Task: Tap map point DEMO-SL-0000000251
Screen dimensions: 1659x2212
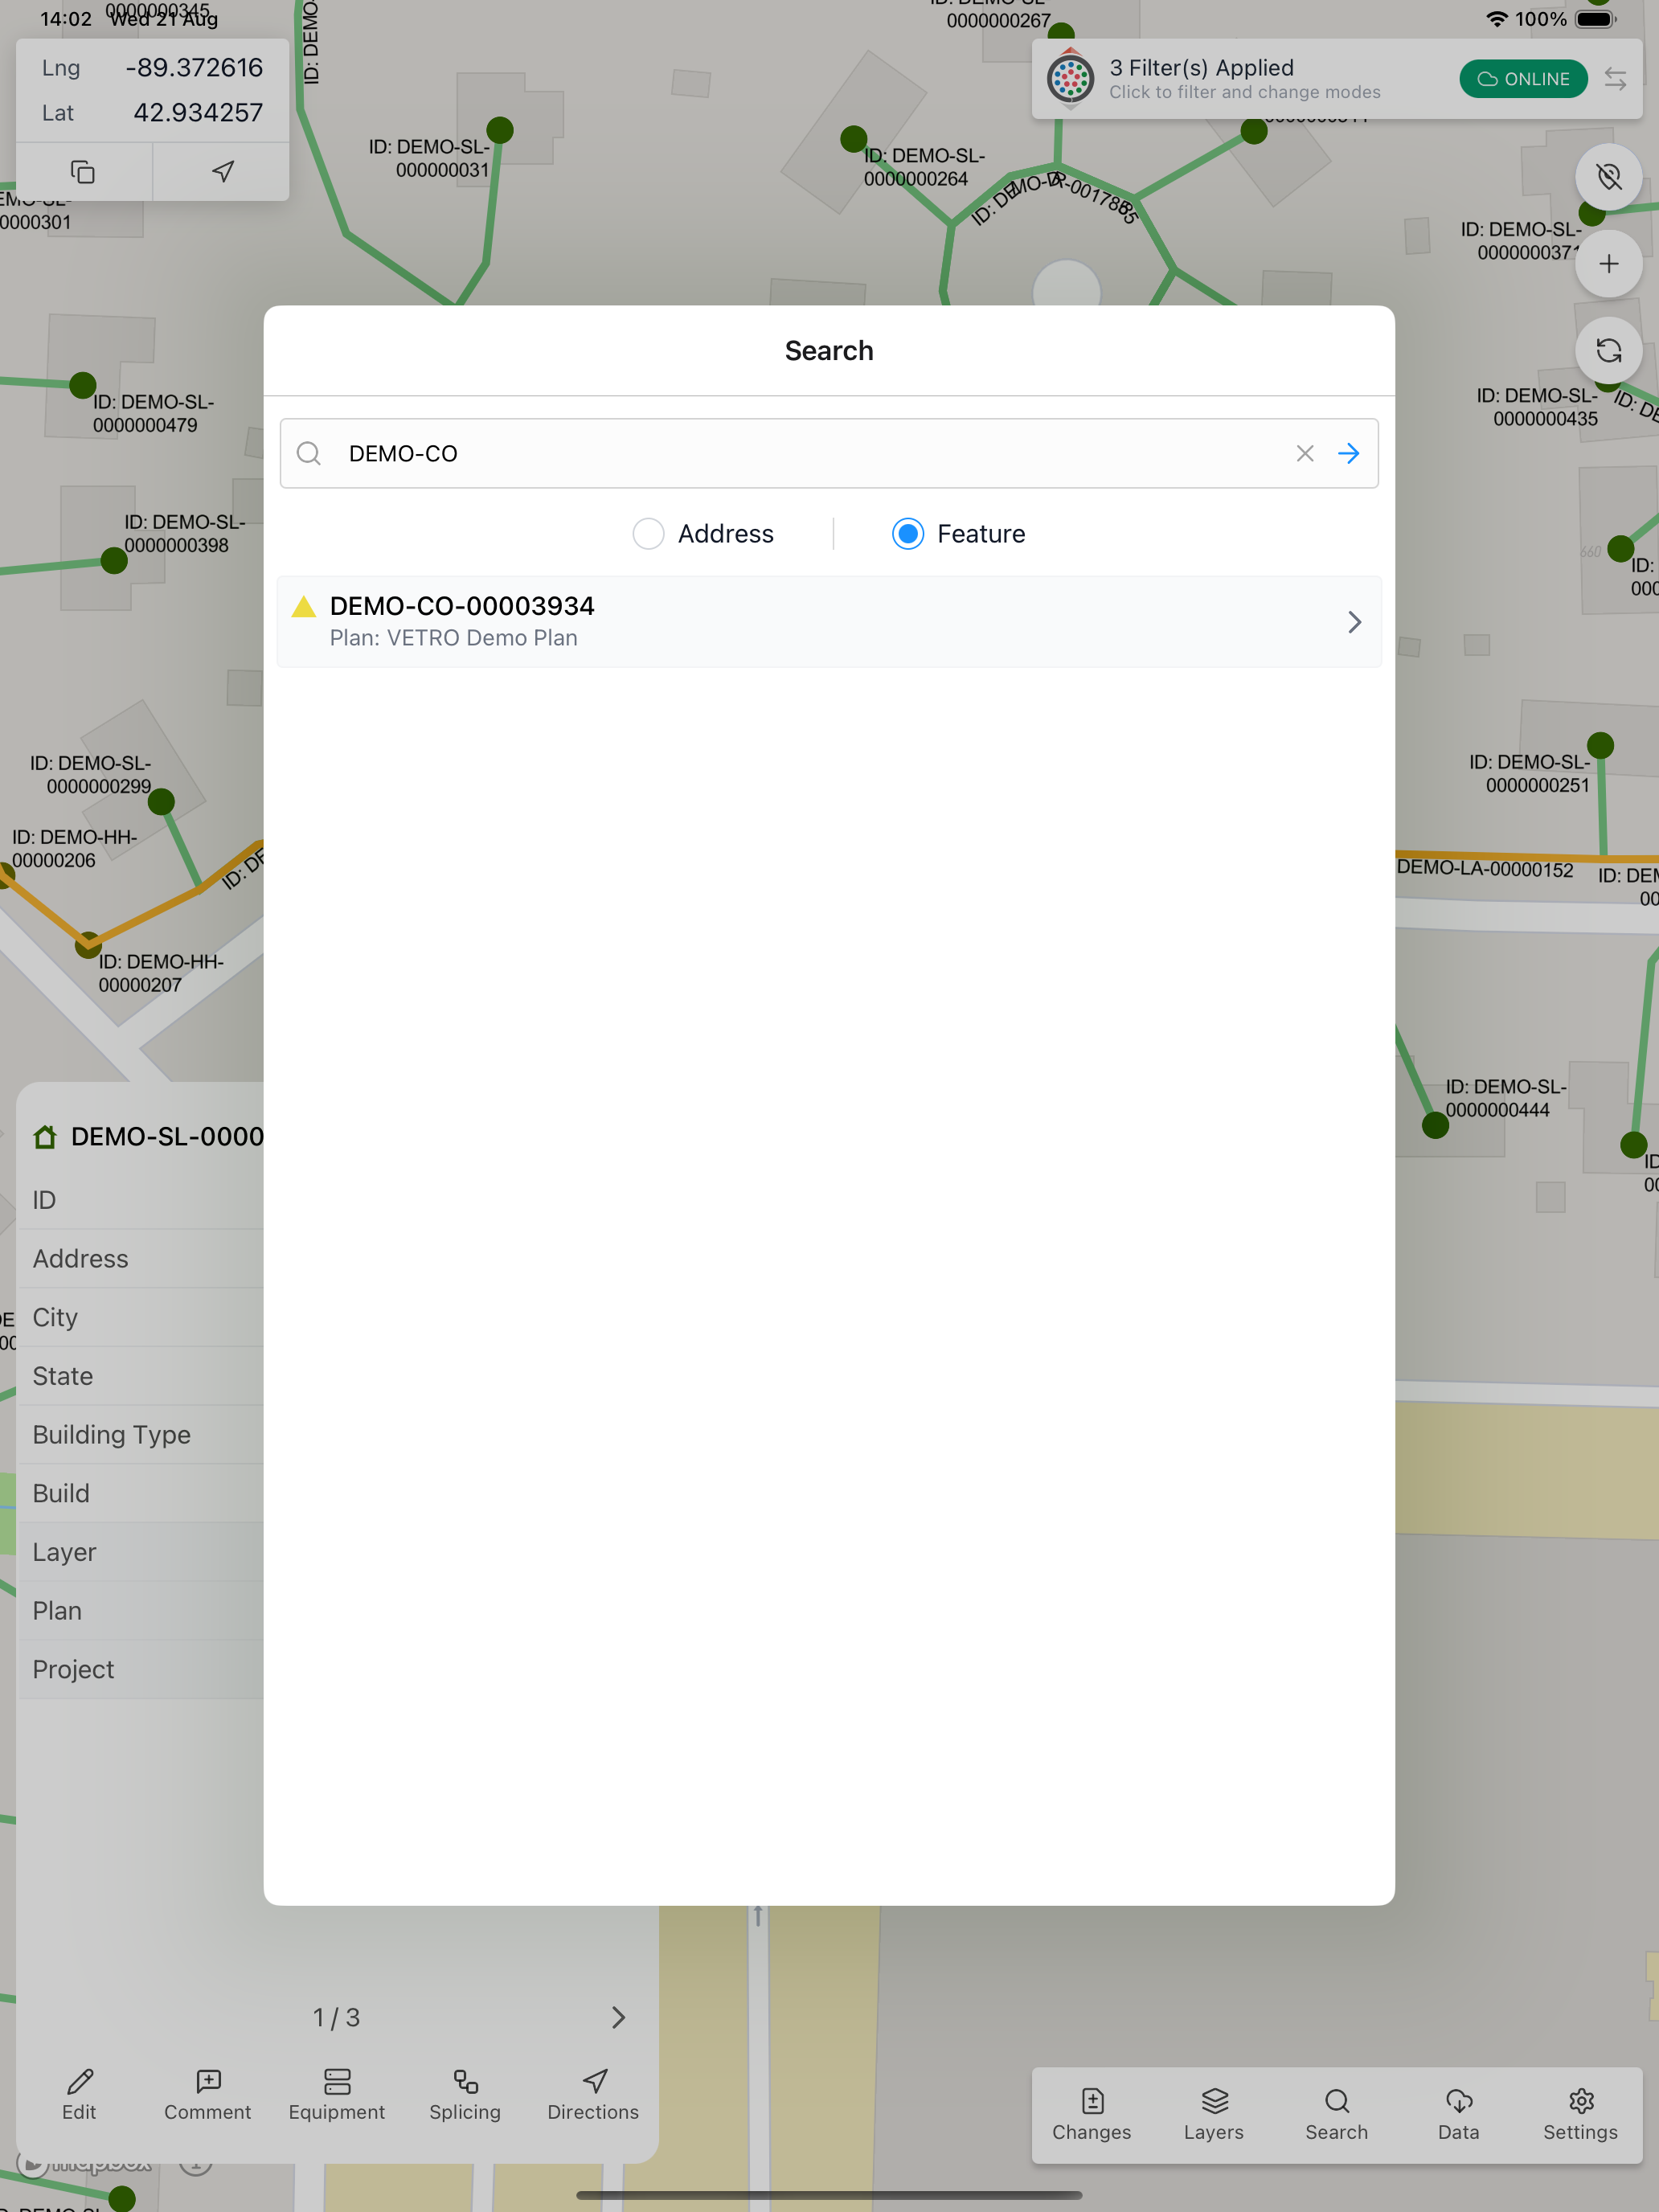Action: 1601,745
